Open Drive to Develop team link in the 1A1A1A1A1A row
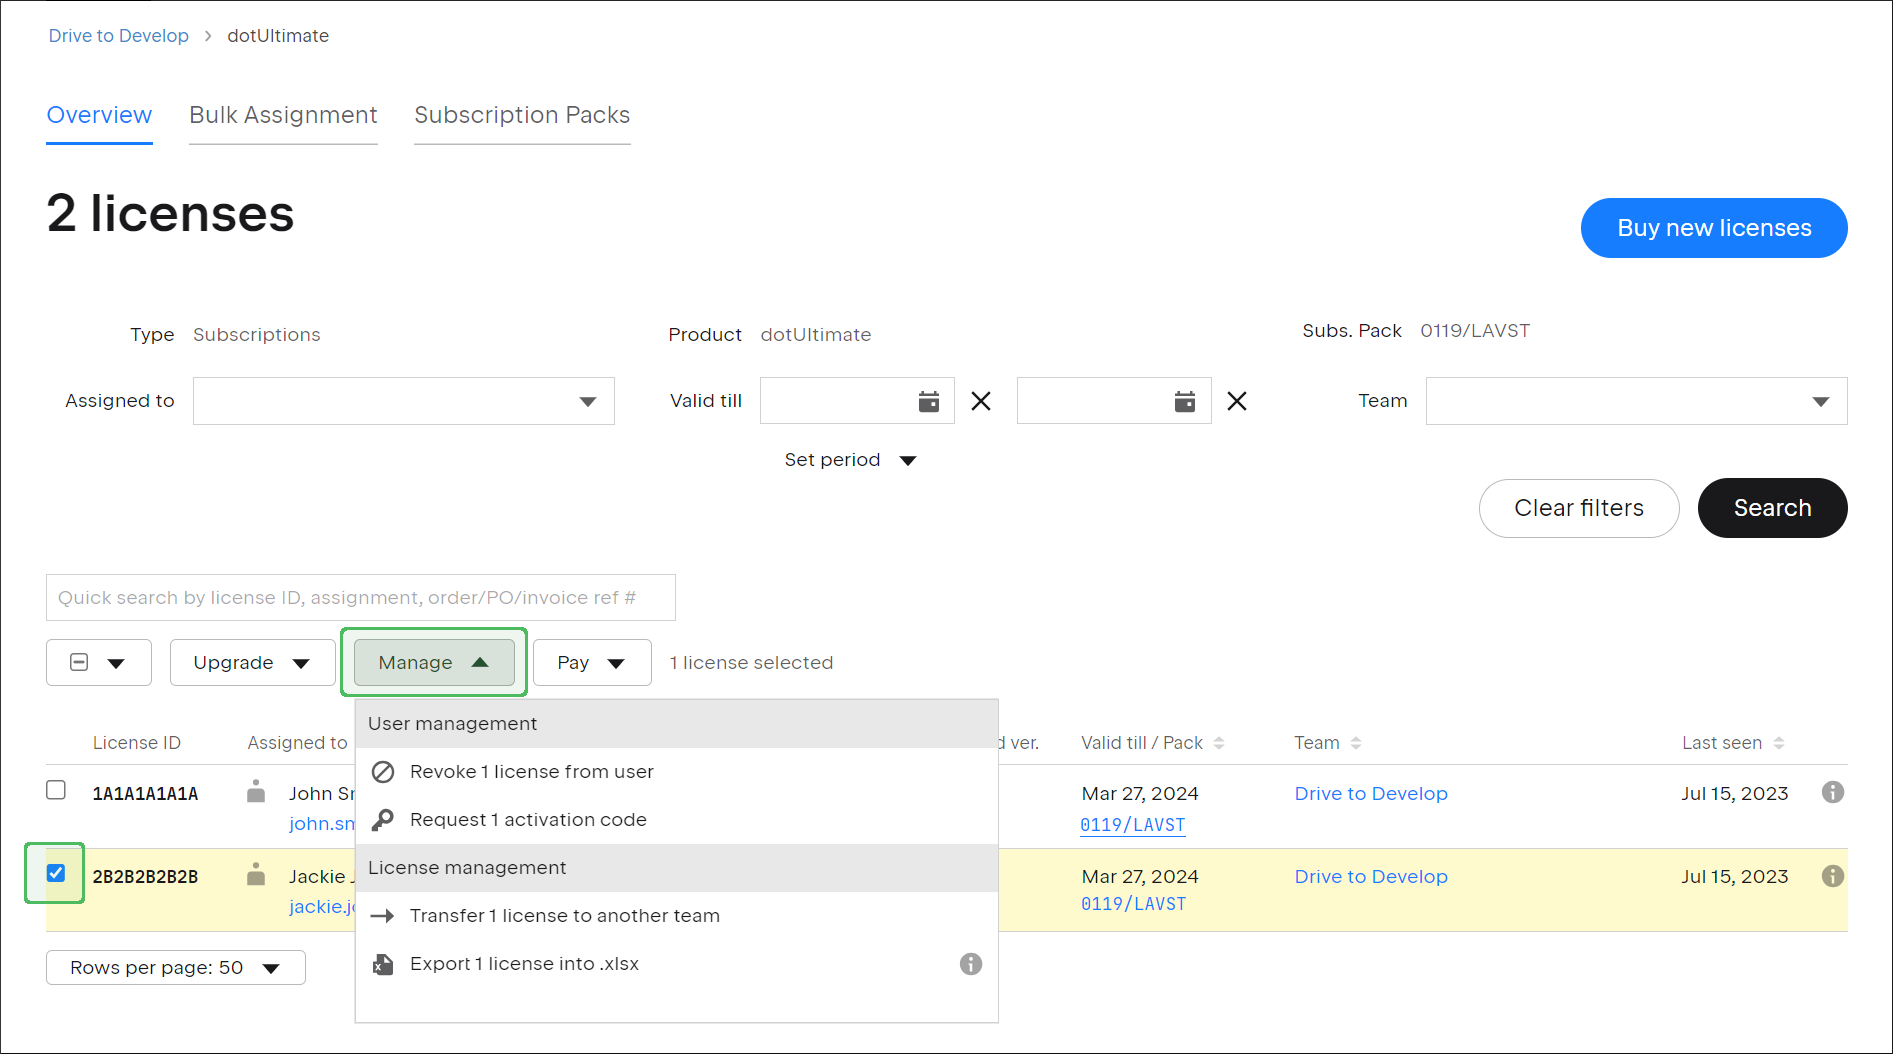 tap(1371, 793)
